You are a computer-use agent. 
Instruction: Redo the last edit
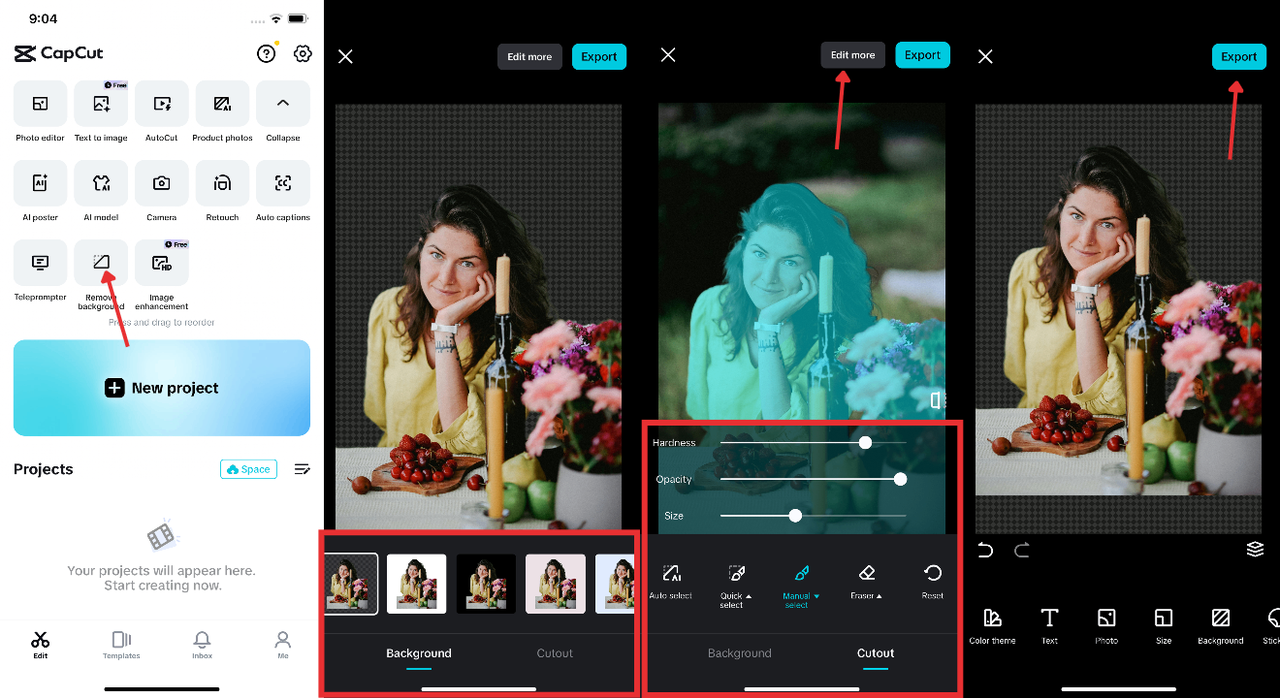tap(1021, 550)
